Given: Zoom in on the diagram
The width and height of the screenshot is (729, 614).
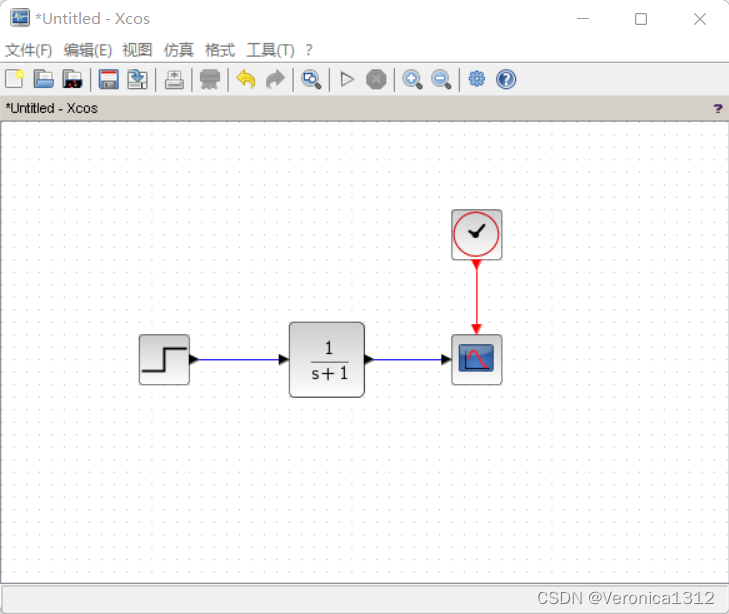Looking at the screenshot, I should (x=412, y=79).
